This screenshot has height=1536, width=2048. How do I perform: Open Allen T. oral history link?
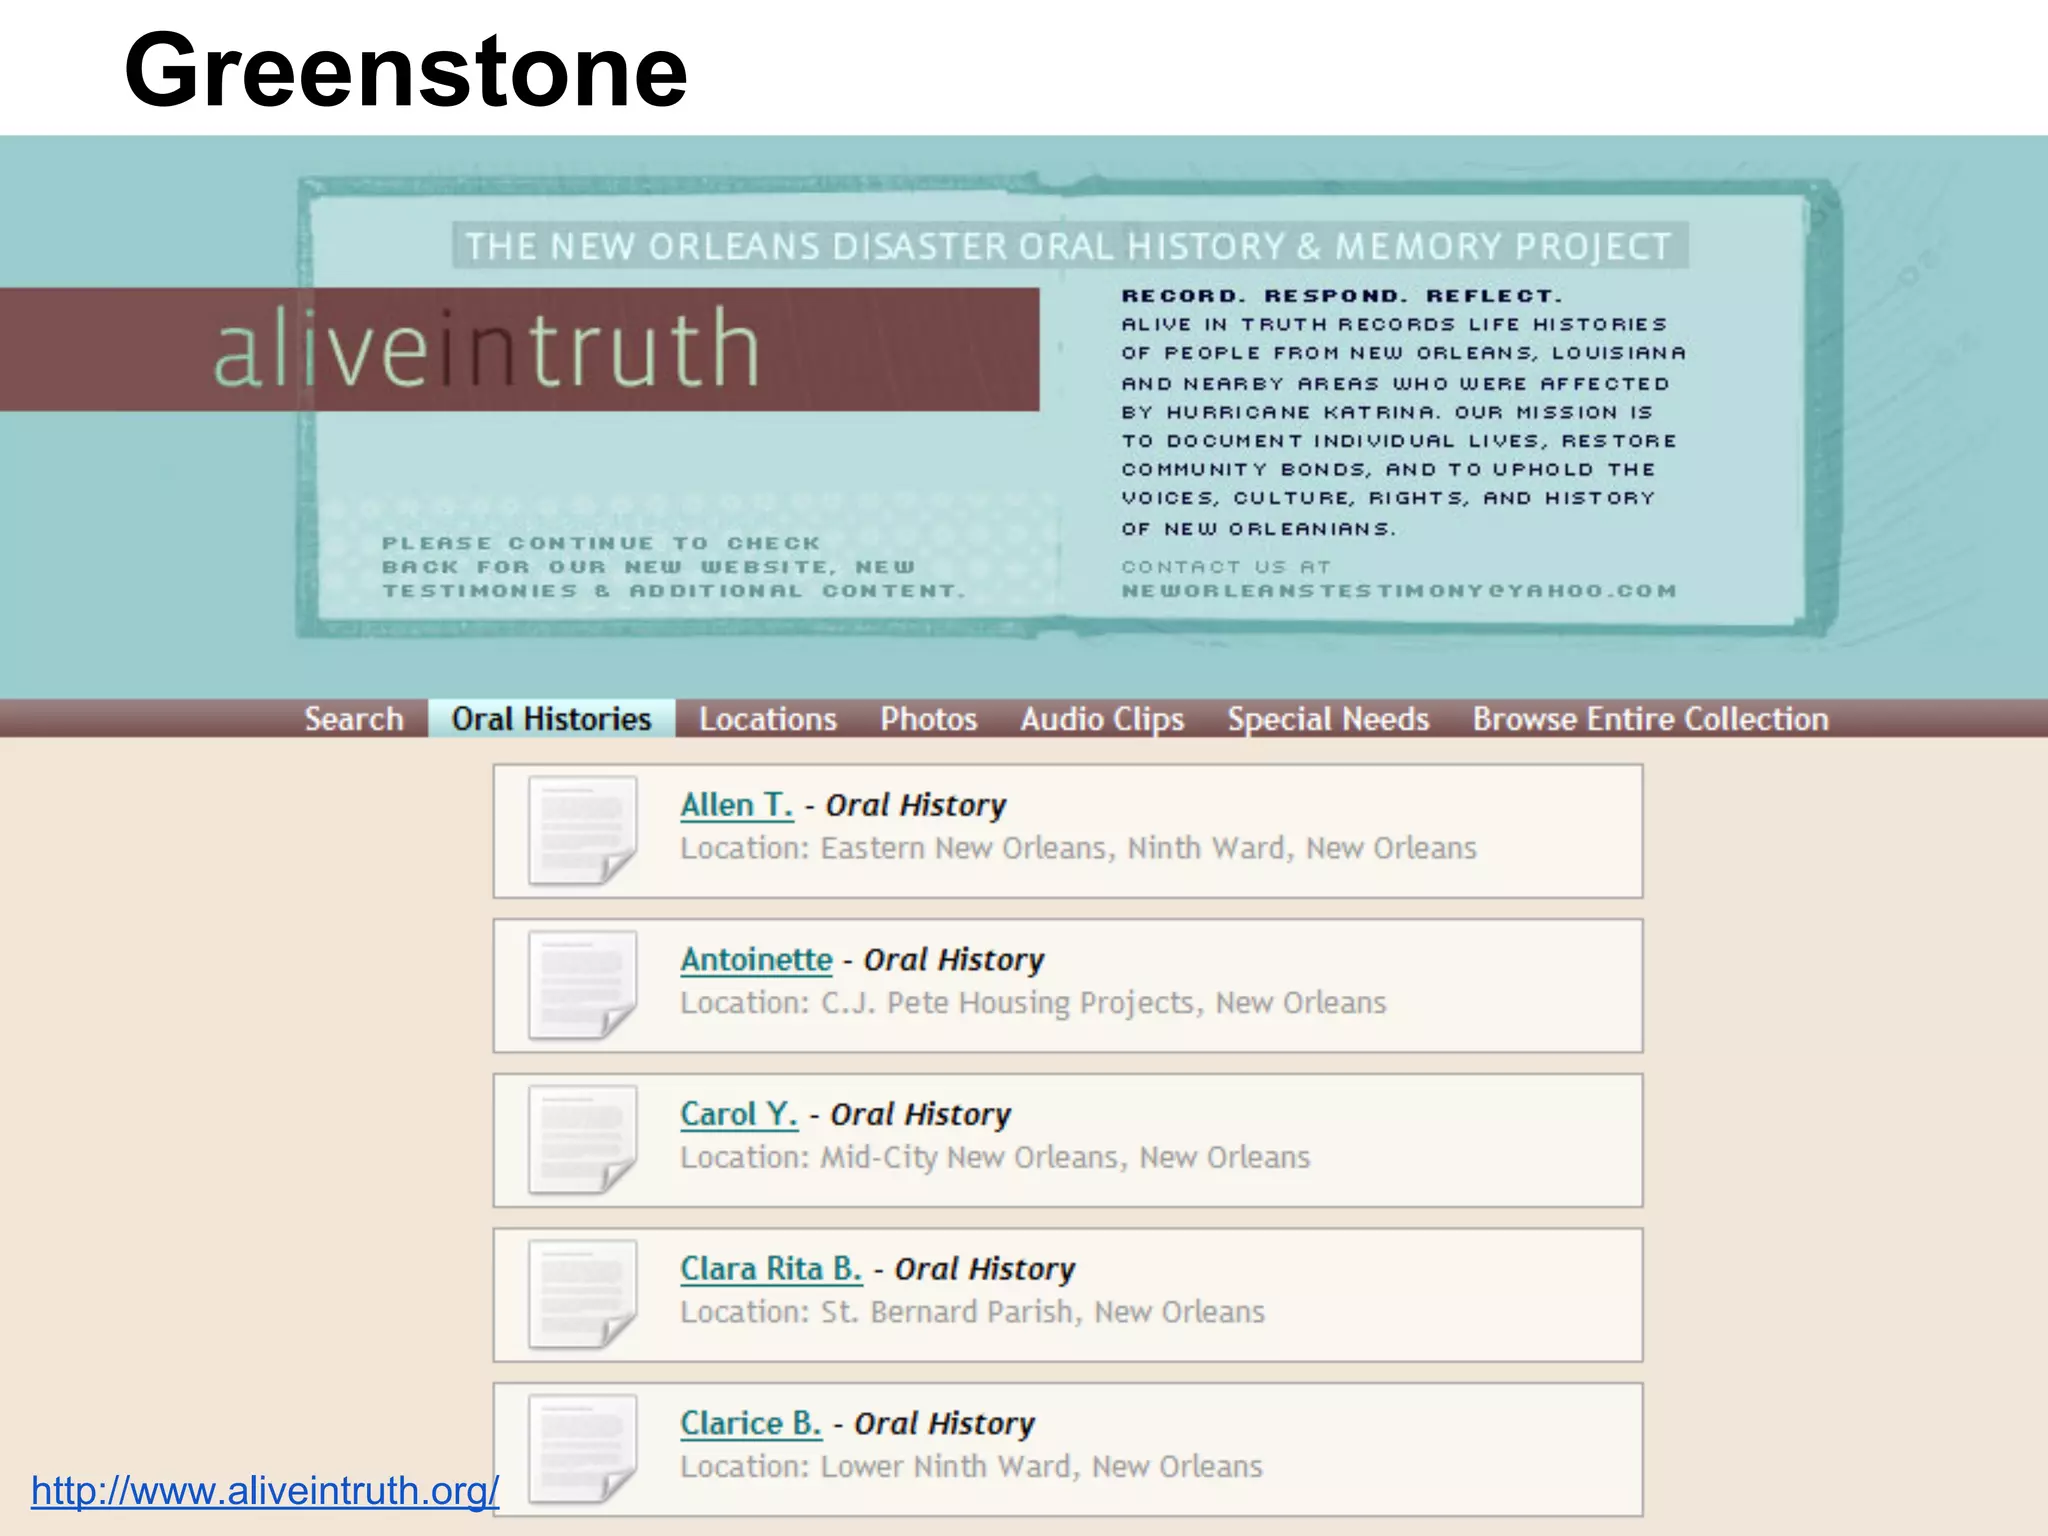tap(737, 805)
